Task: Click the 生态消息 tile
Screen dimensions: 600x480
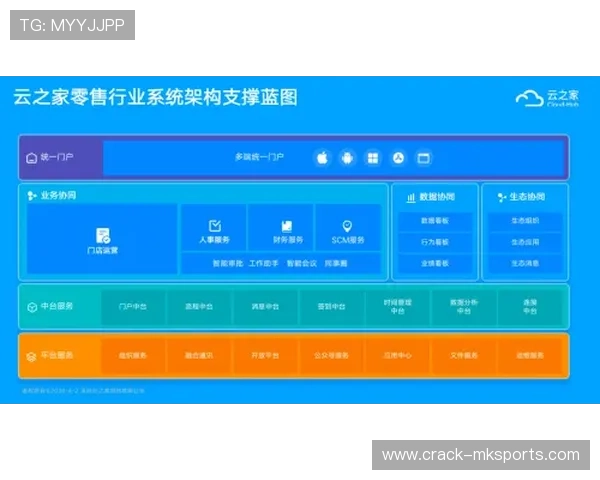Action: [525, 263]
